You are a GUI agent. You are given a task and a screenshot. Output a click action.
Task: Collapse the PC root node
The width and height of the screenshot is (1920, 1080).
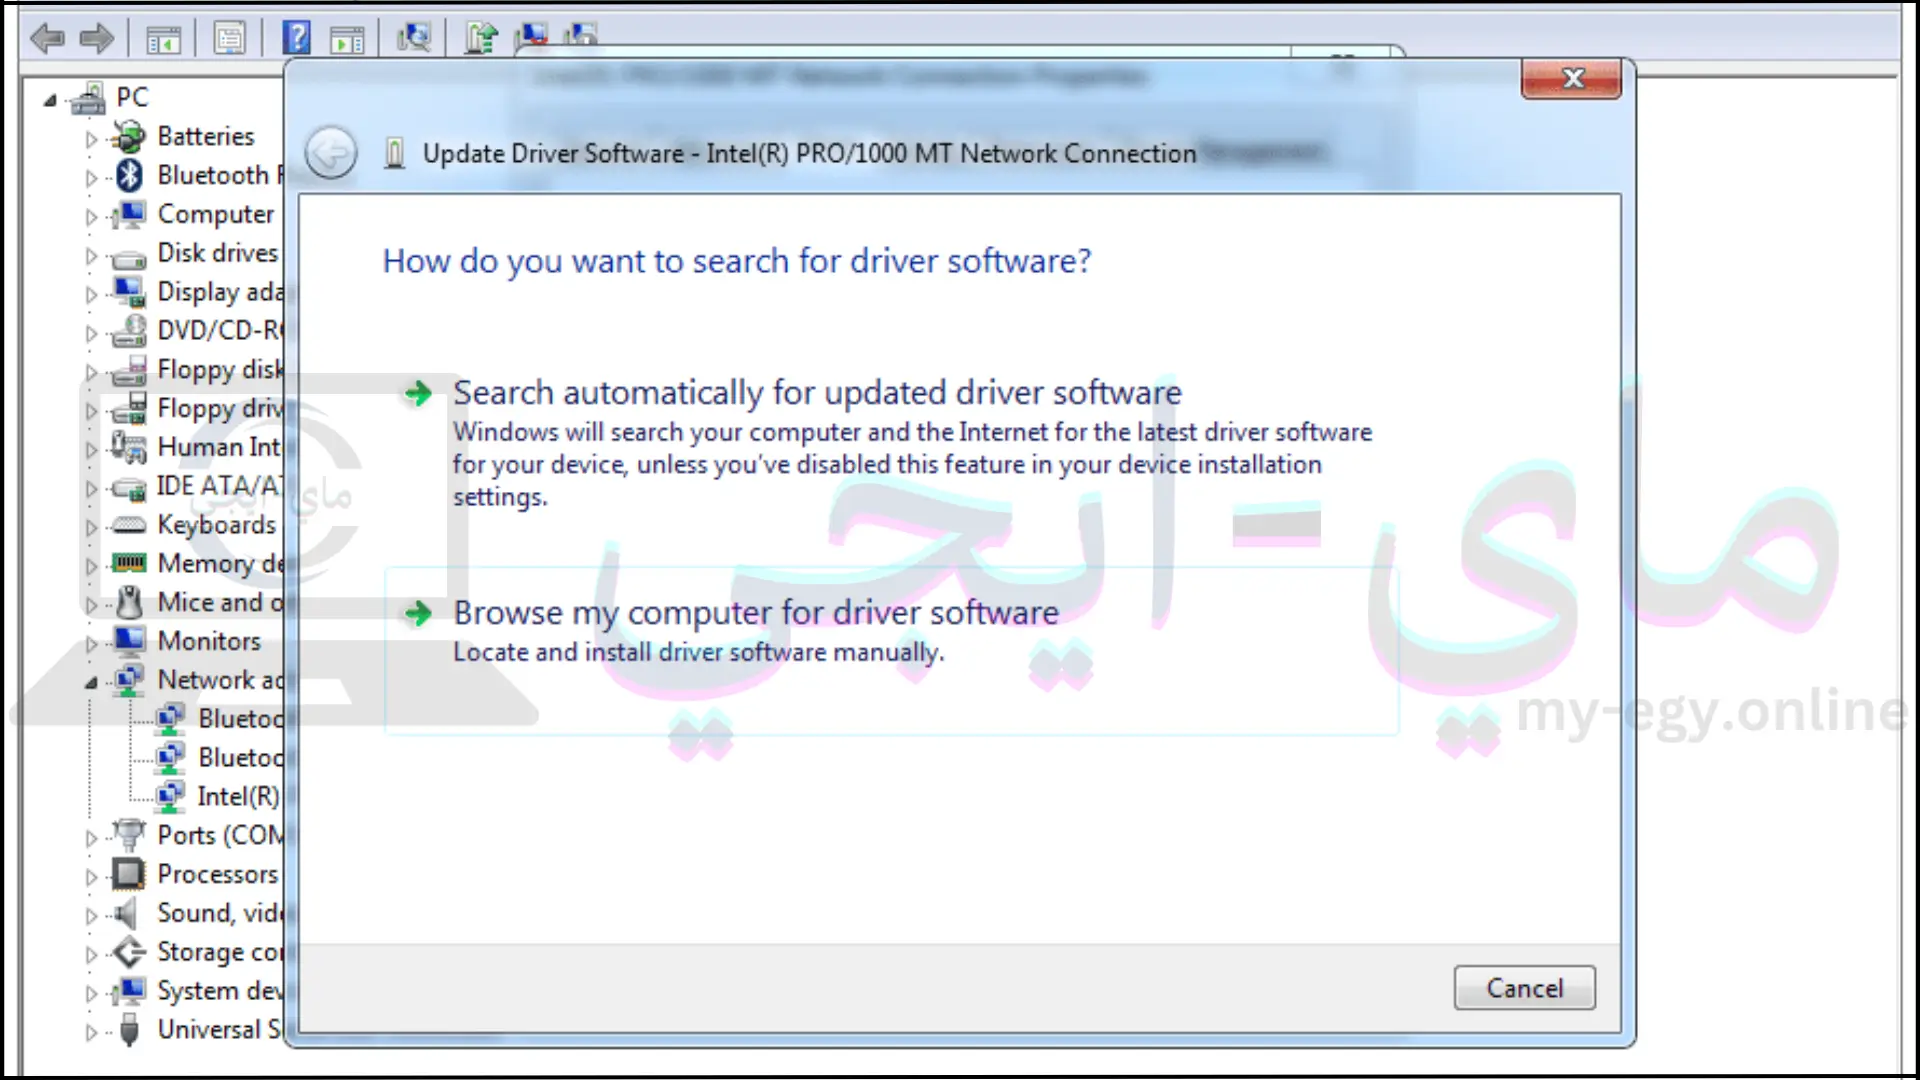click(x=50, y=100)
